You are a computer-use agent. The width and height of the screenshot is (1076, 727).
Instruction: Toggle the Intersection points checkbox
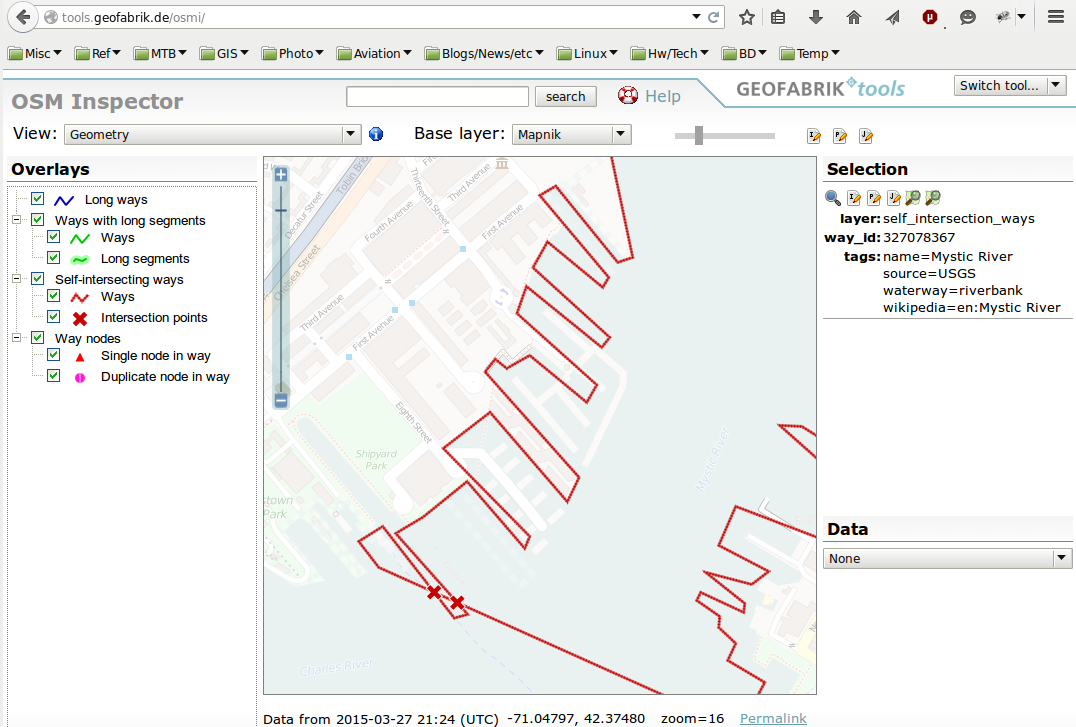point(54,317)
